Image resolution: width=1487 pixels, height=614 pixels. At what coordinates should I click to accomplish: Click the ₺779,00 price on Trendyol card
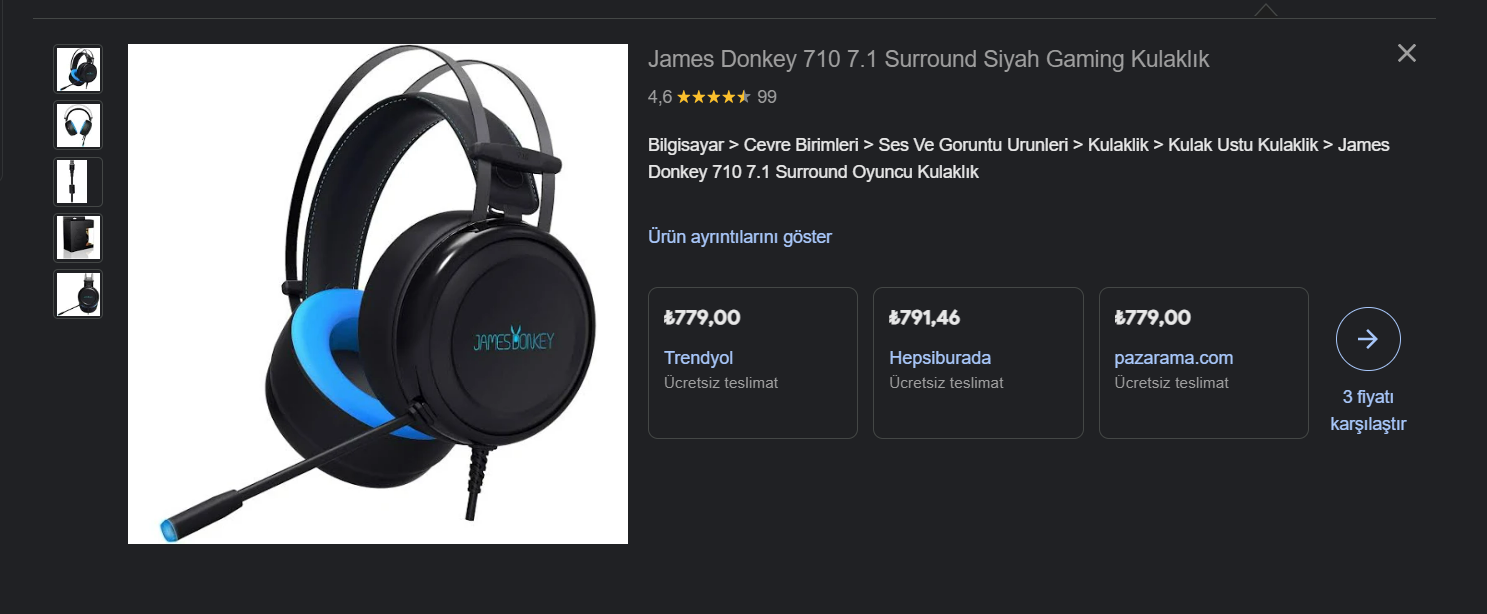click(702, 318)
